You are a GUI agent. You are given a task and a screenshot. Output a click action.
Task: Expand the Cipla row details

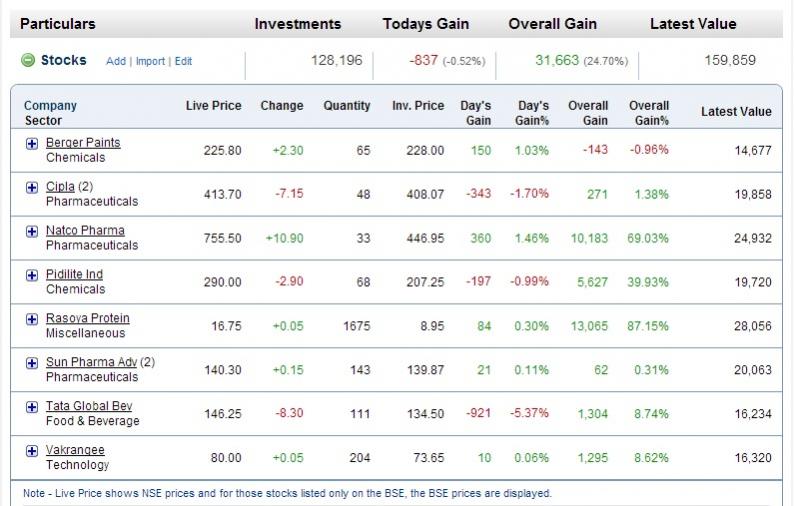click(x=32, y=188)
